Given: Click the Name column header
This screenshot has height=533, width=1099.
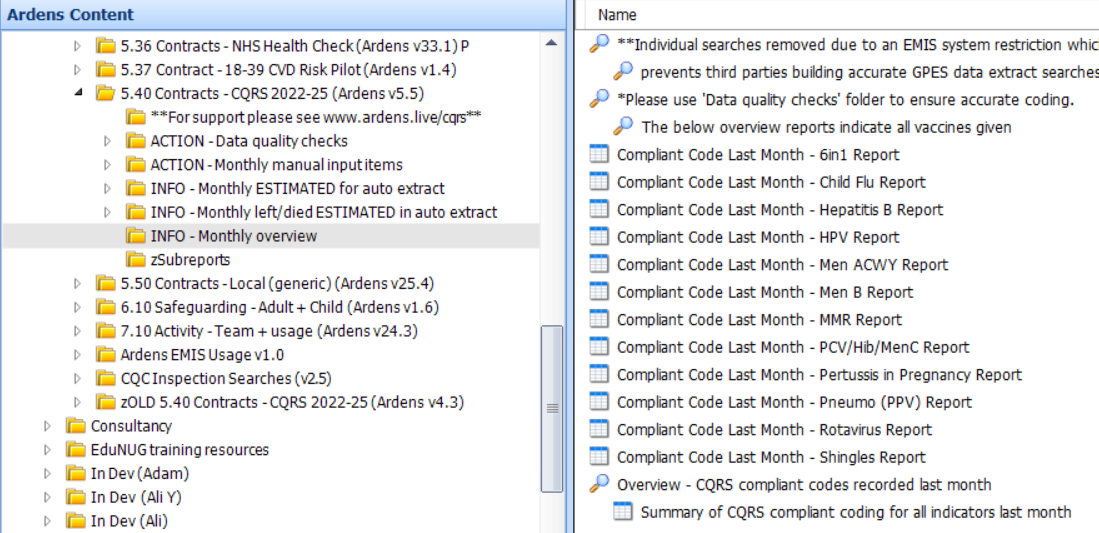Looking at the screenshot, I should (617, 15).
